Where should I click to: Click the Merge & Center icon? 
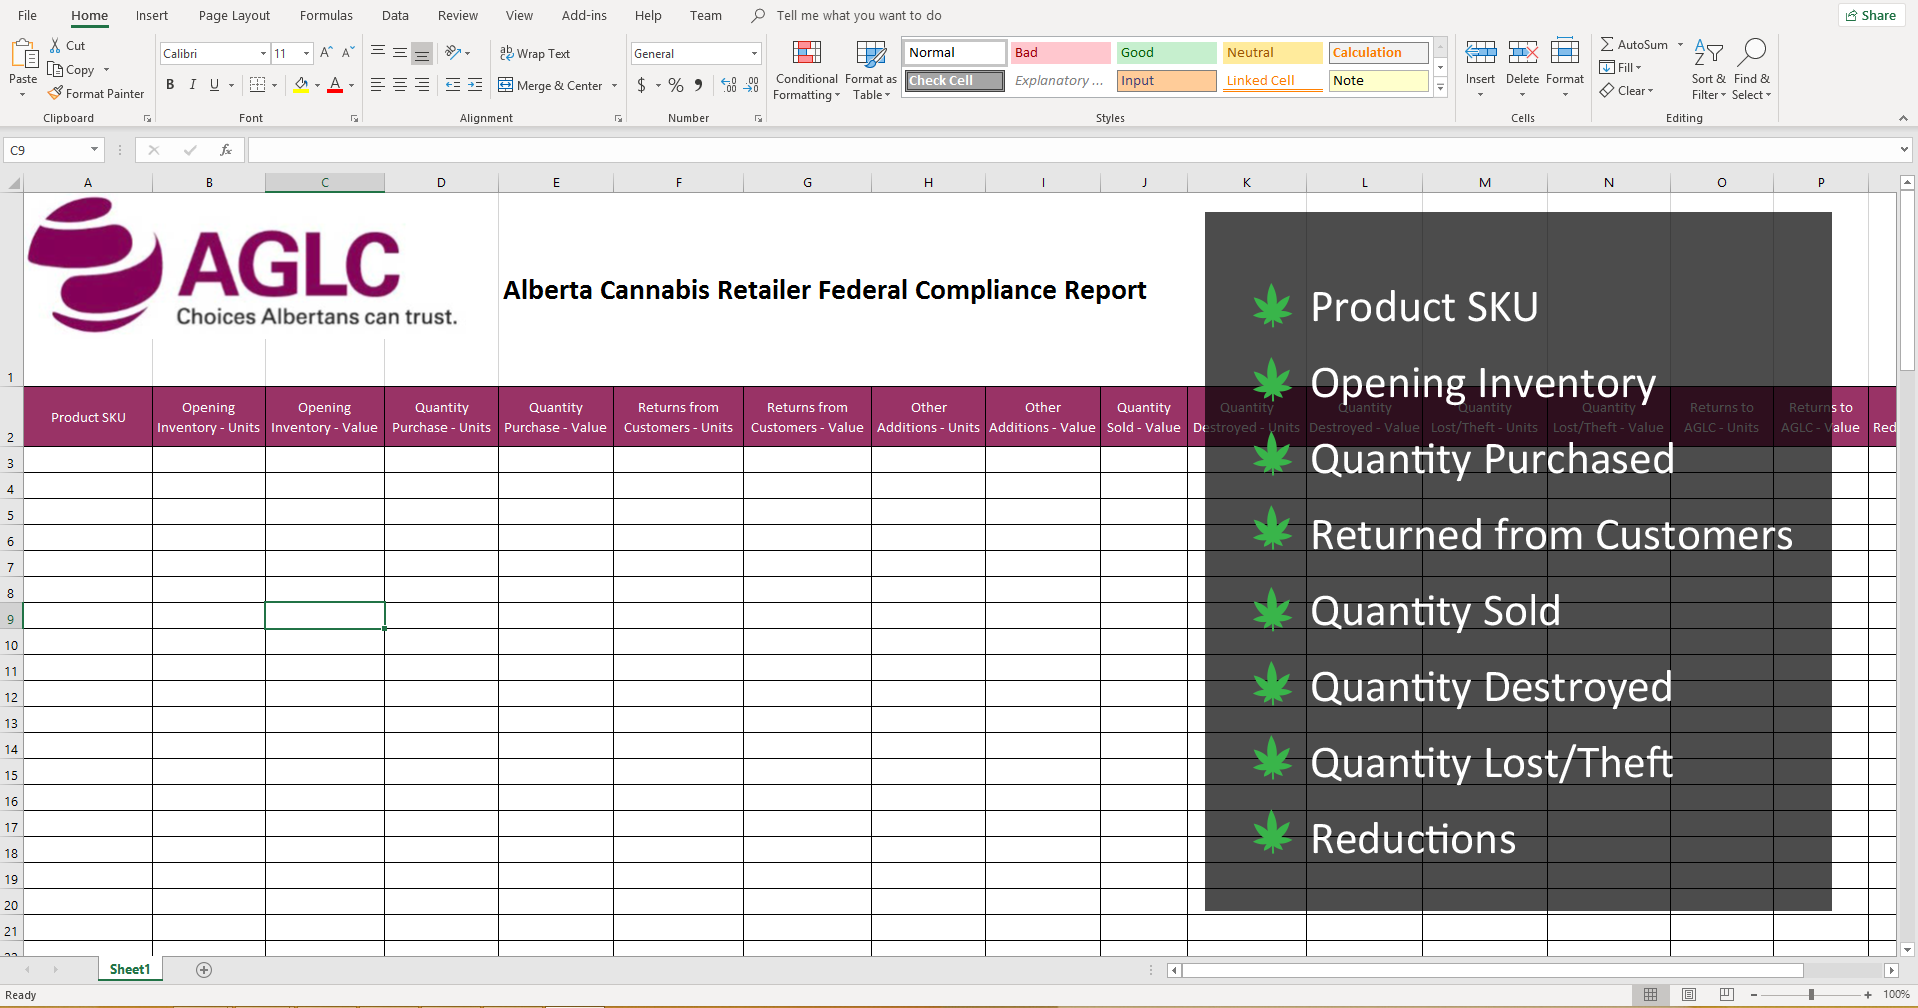click(506, 85)
